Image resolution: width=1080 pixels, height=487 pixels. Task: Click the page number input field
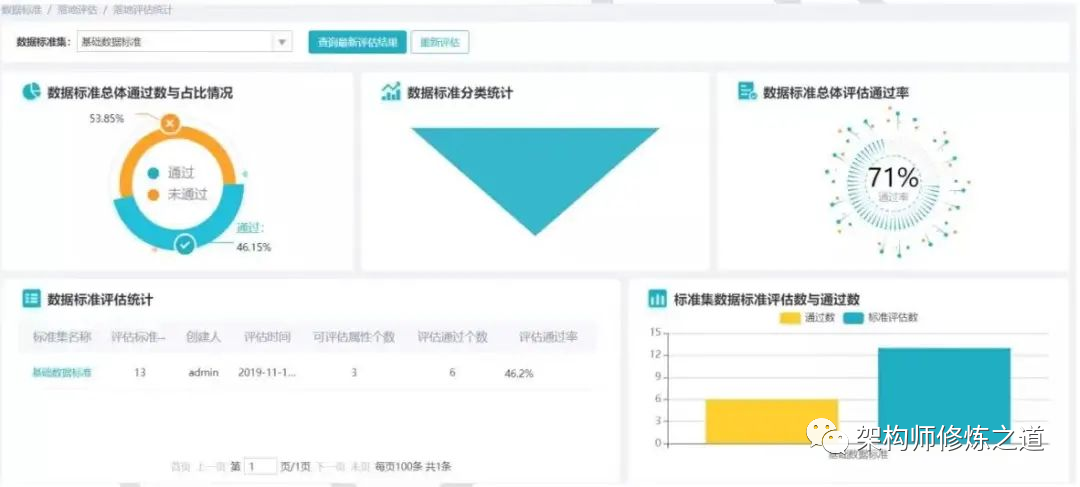(x=260, y=466)
